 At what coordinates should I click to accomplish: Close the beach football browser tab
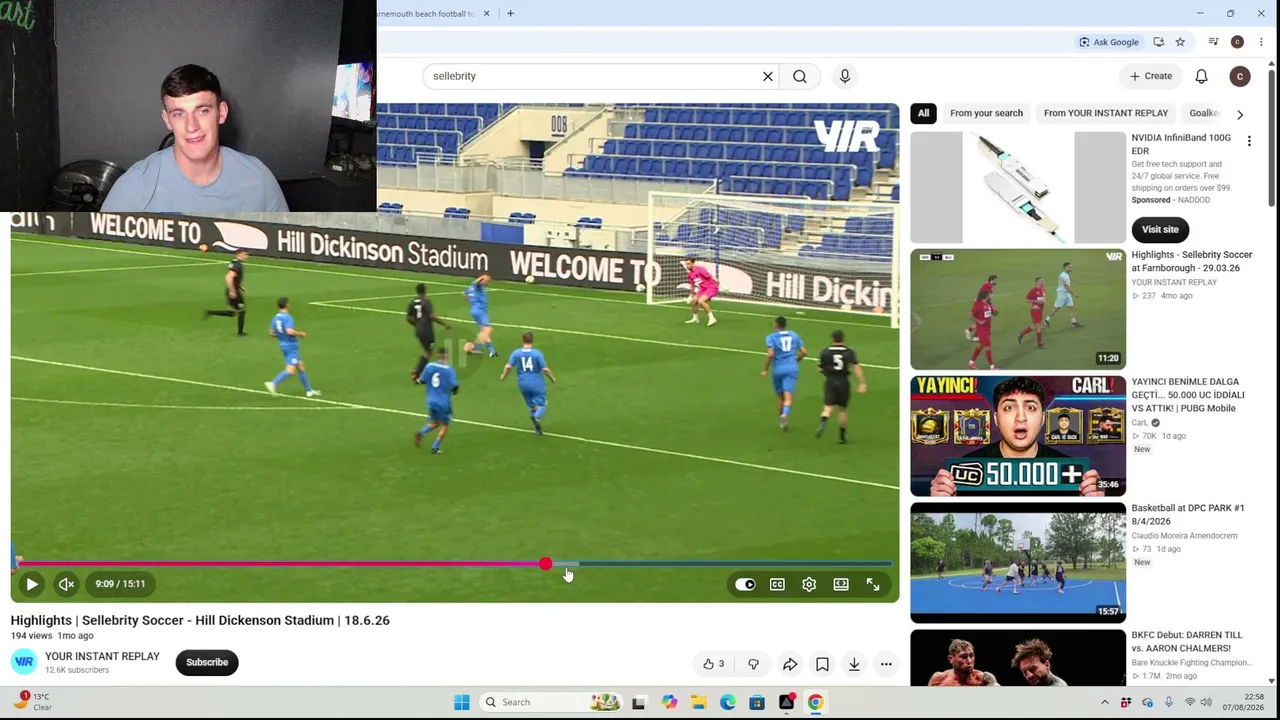coord(486,13)
